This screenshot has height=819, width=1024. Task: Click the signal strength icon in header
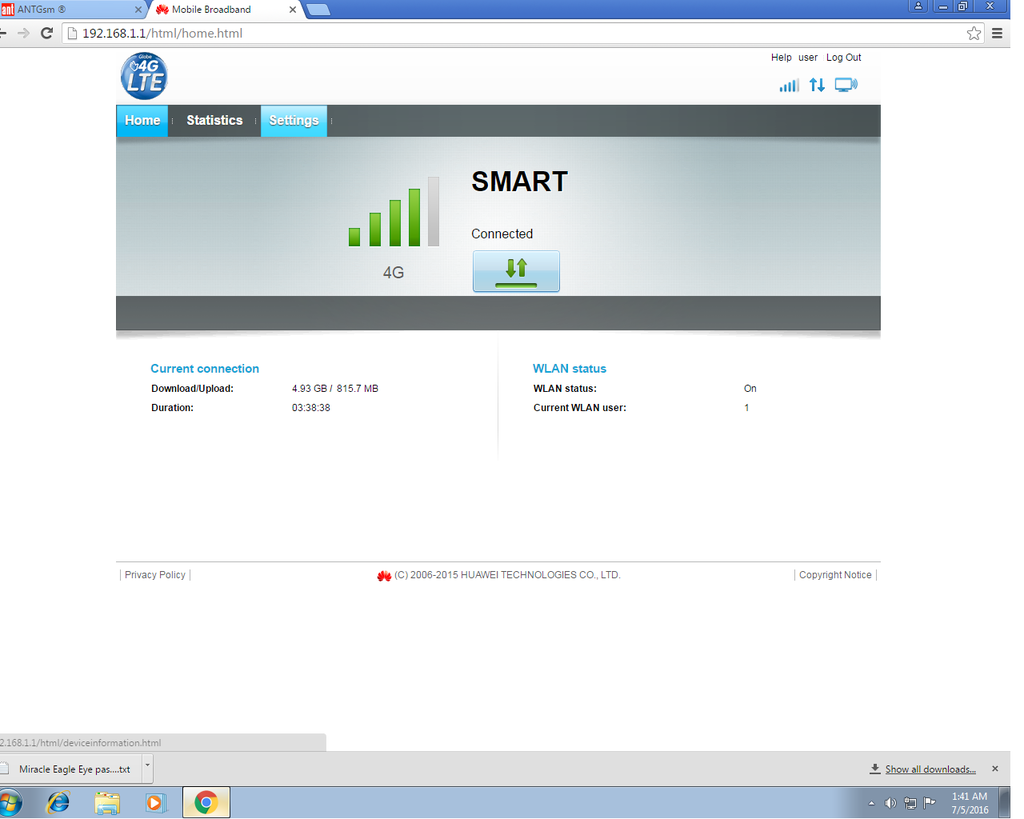pyautogui.click(x=789, y=86)
